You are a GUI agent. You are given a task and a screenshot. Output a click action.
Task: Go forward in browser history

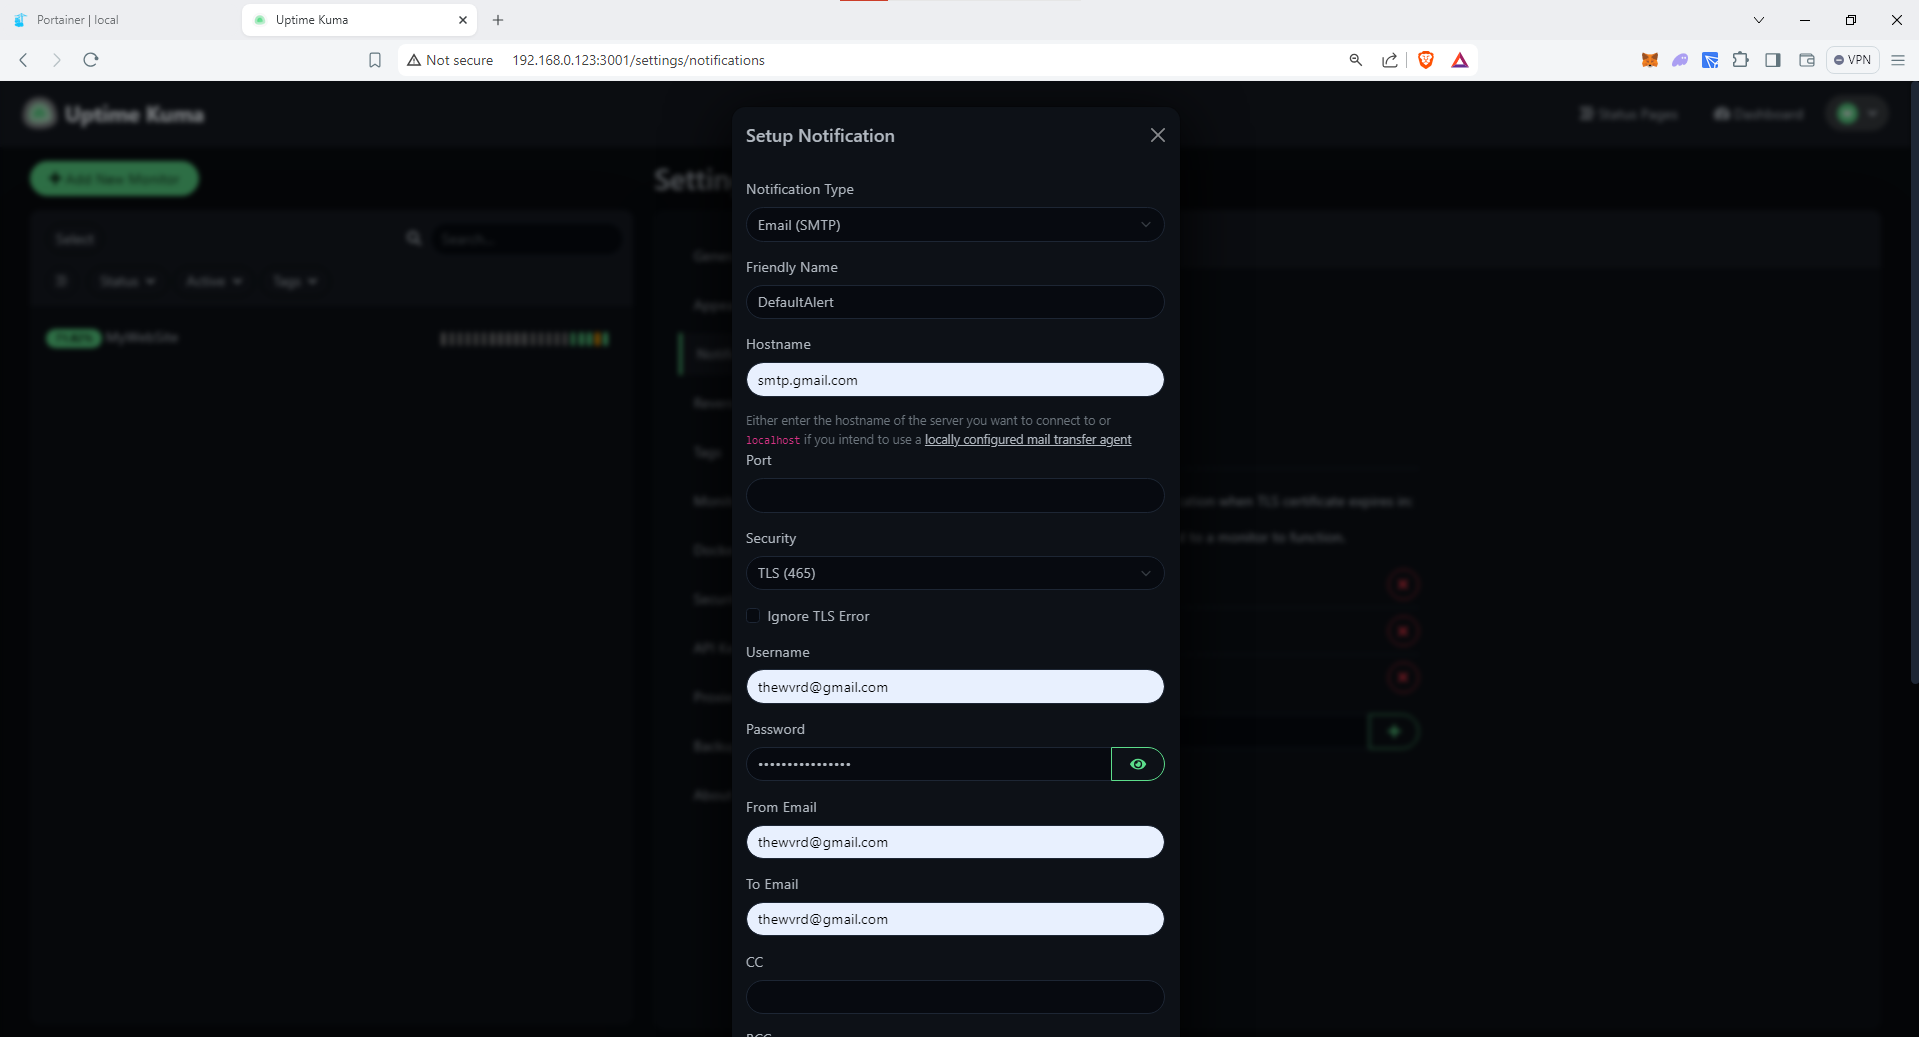tap(57, 60)
